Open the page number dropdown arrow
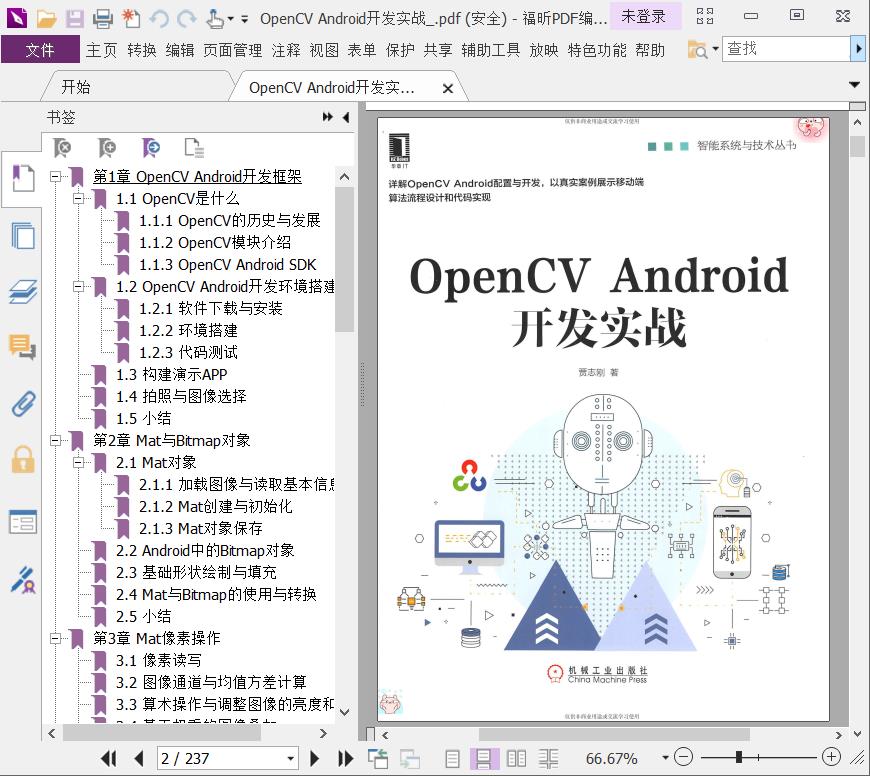This screenshot has height=776, width=870. tap(290, 759)
